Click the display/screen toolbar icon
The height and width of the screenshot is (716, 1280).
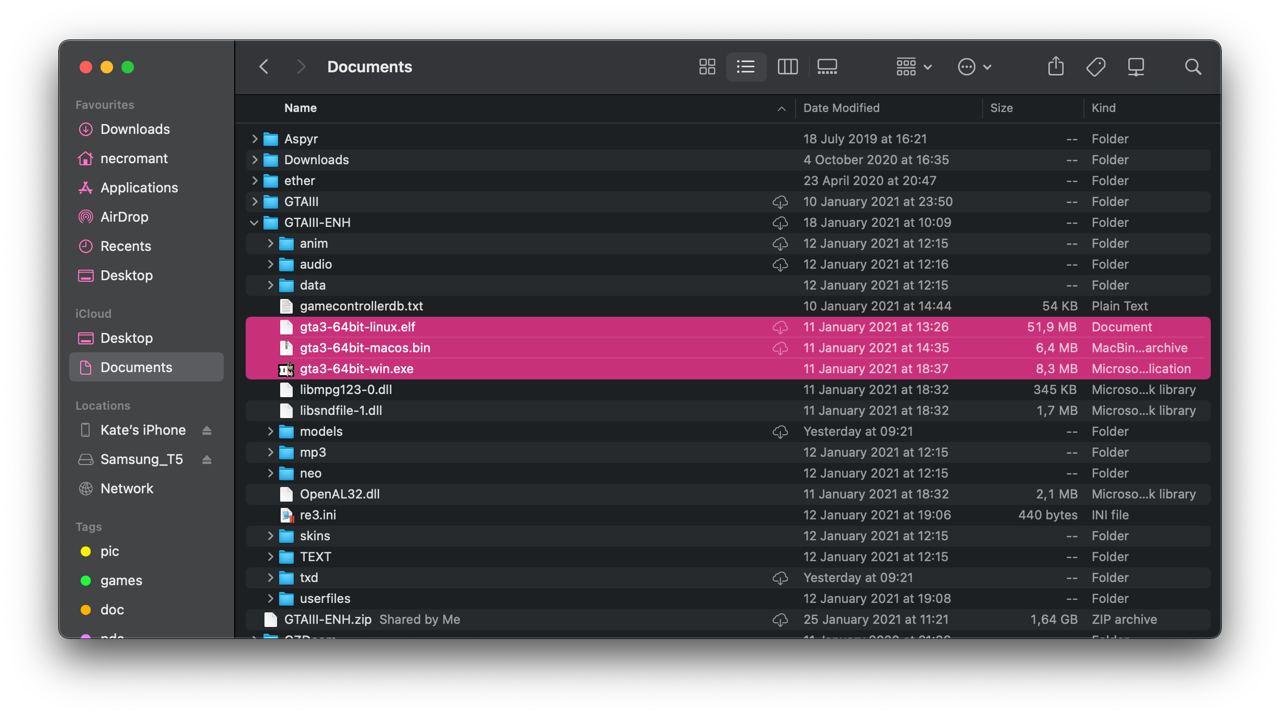pyautogui.click(x=1136, y=67)
